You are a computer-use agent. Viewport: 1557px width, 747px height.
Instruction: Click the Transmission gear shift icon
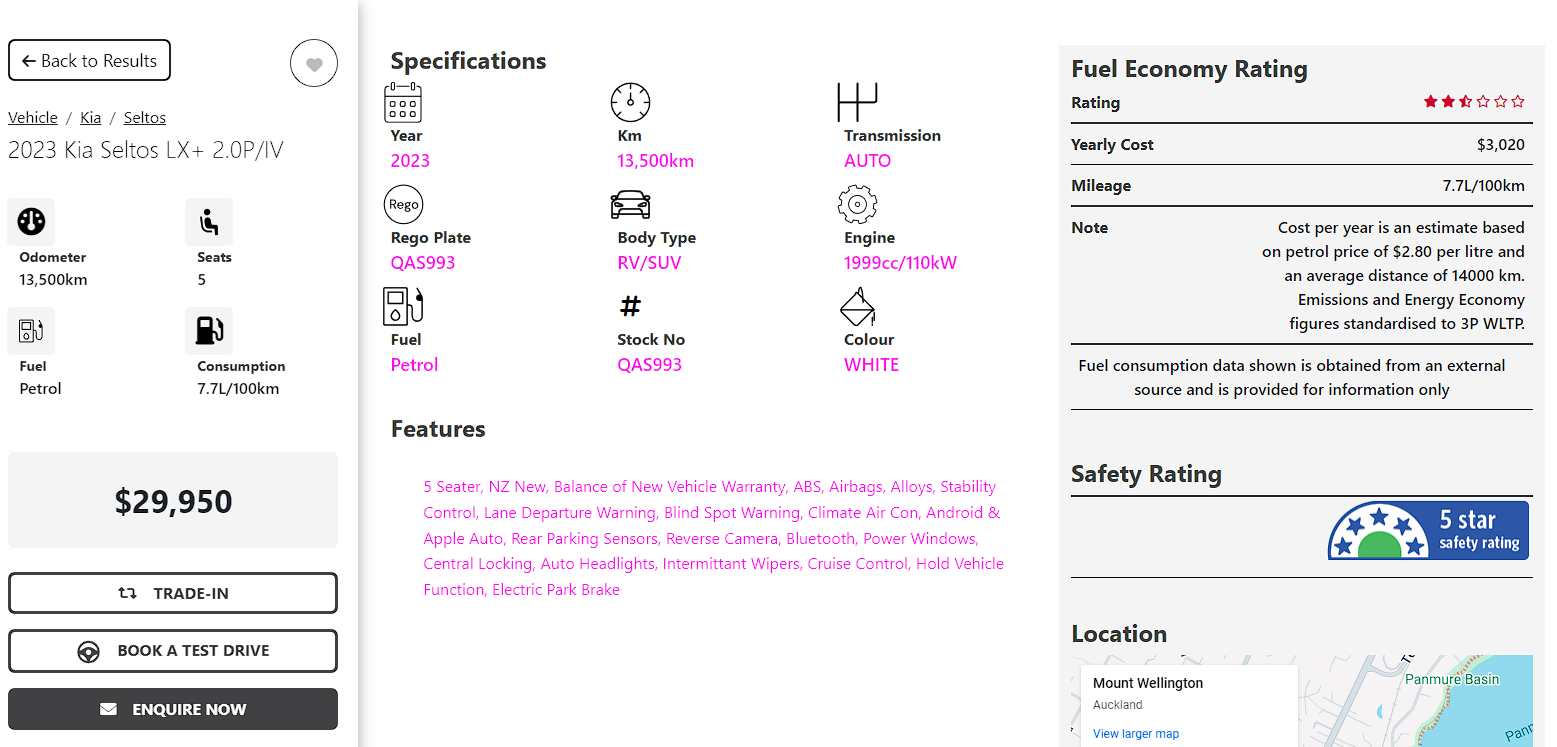[857, 102]
